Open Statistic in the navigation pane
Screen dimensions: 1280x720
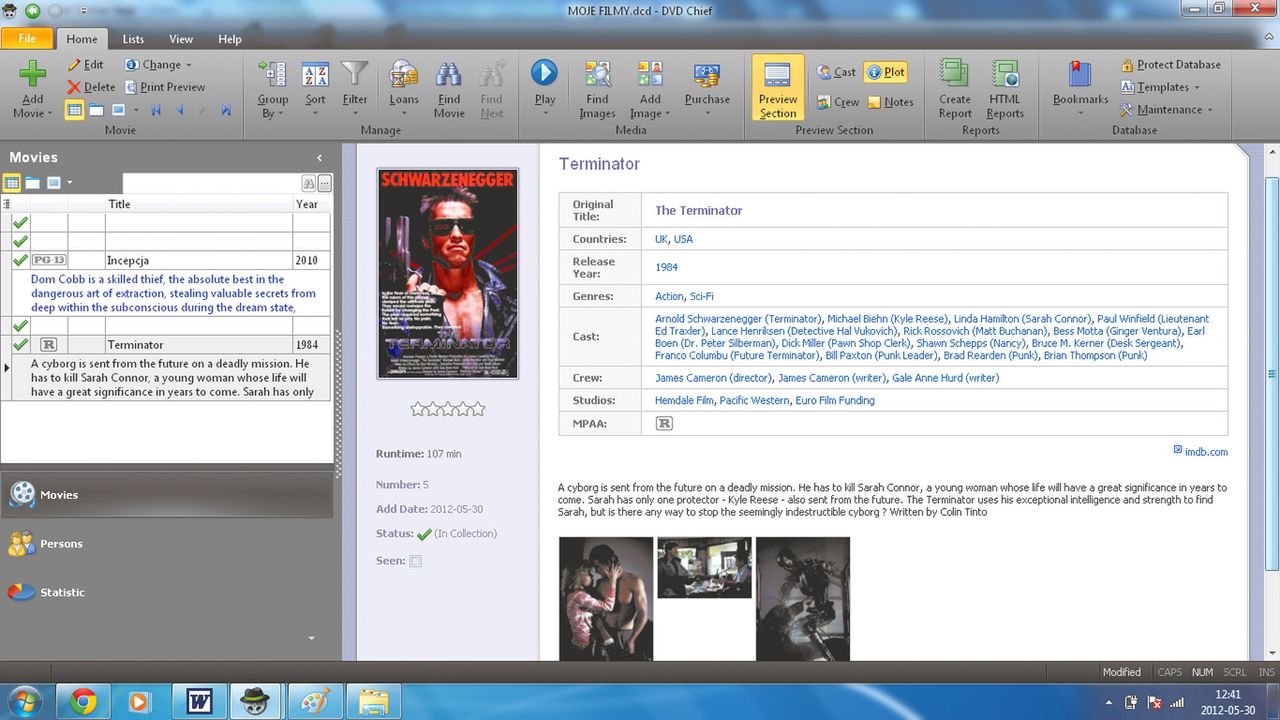click(166, 592)
